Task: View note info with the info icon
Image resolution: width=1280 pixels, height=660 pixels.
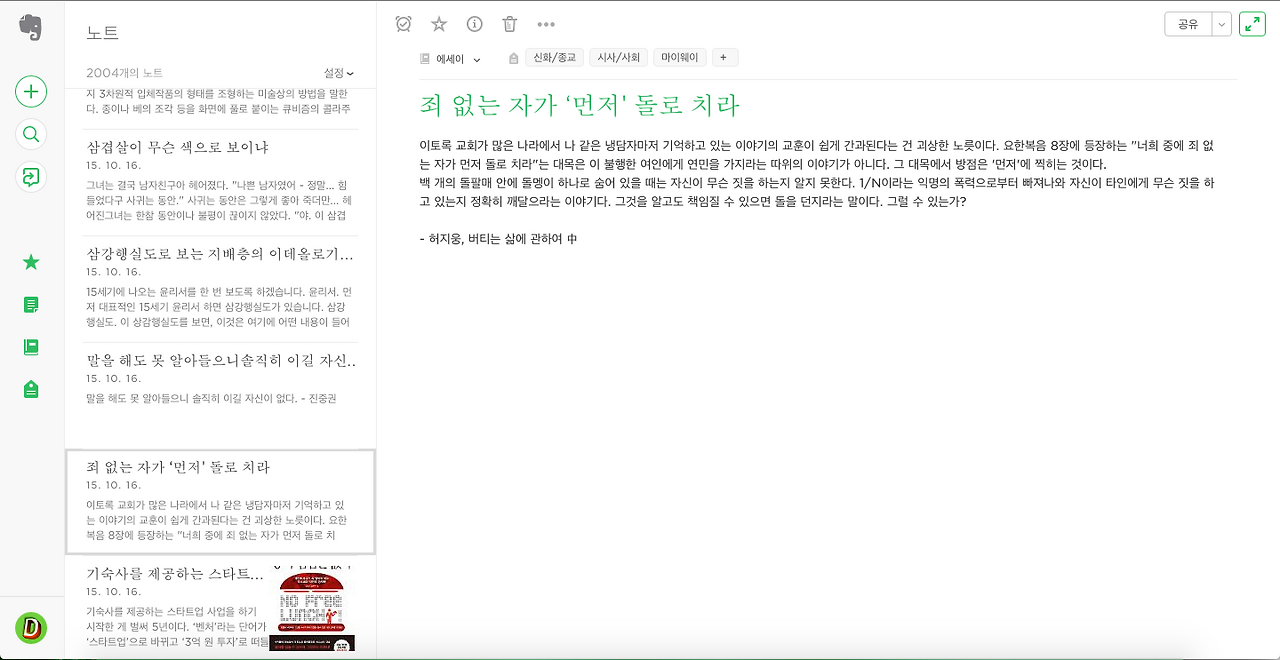Action: point(474,23)
